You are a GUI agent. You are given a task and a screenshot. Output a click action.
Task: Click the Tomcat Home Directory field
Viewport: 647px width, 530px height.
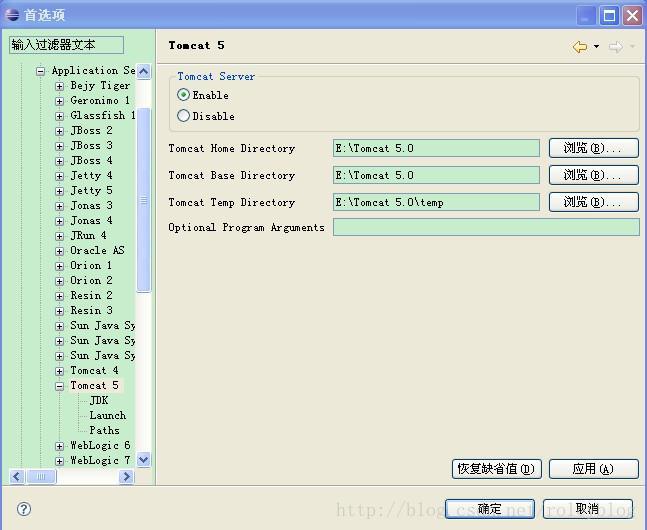(436, 148)
